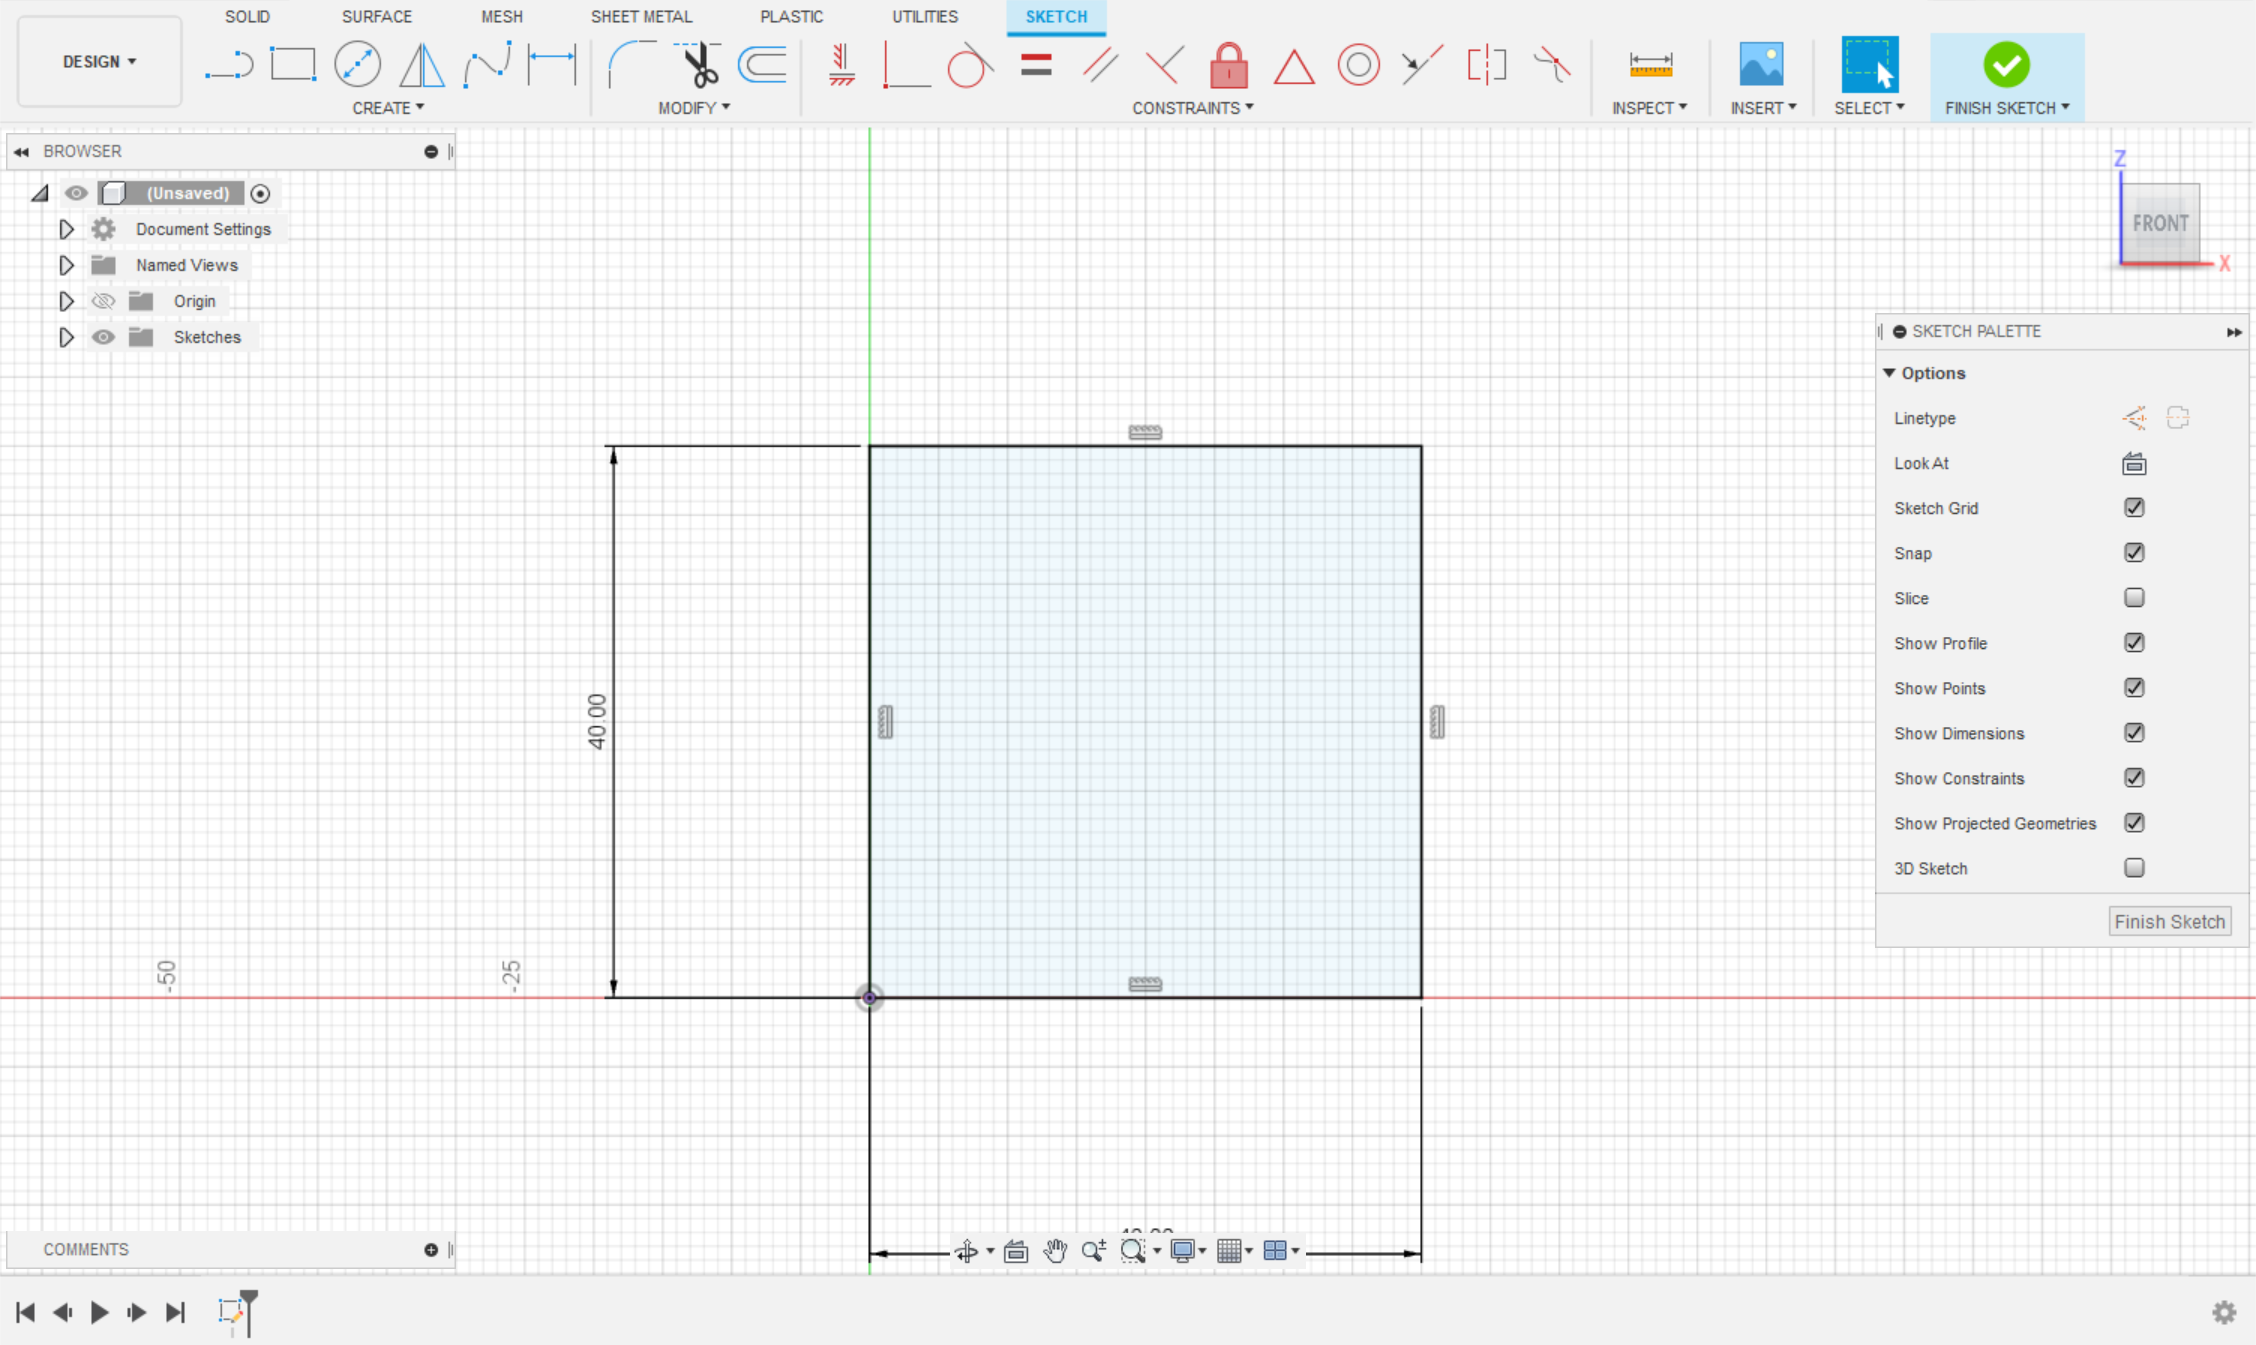This screenshot has height=1345, width=2256.
Task: Choose the Concentric constraint icon
Action: tap(1358, 65)
